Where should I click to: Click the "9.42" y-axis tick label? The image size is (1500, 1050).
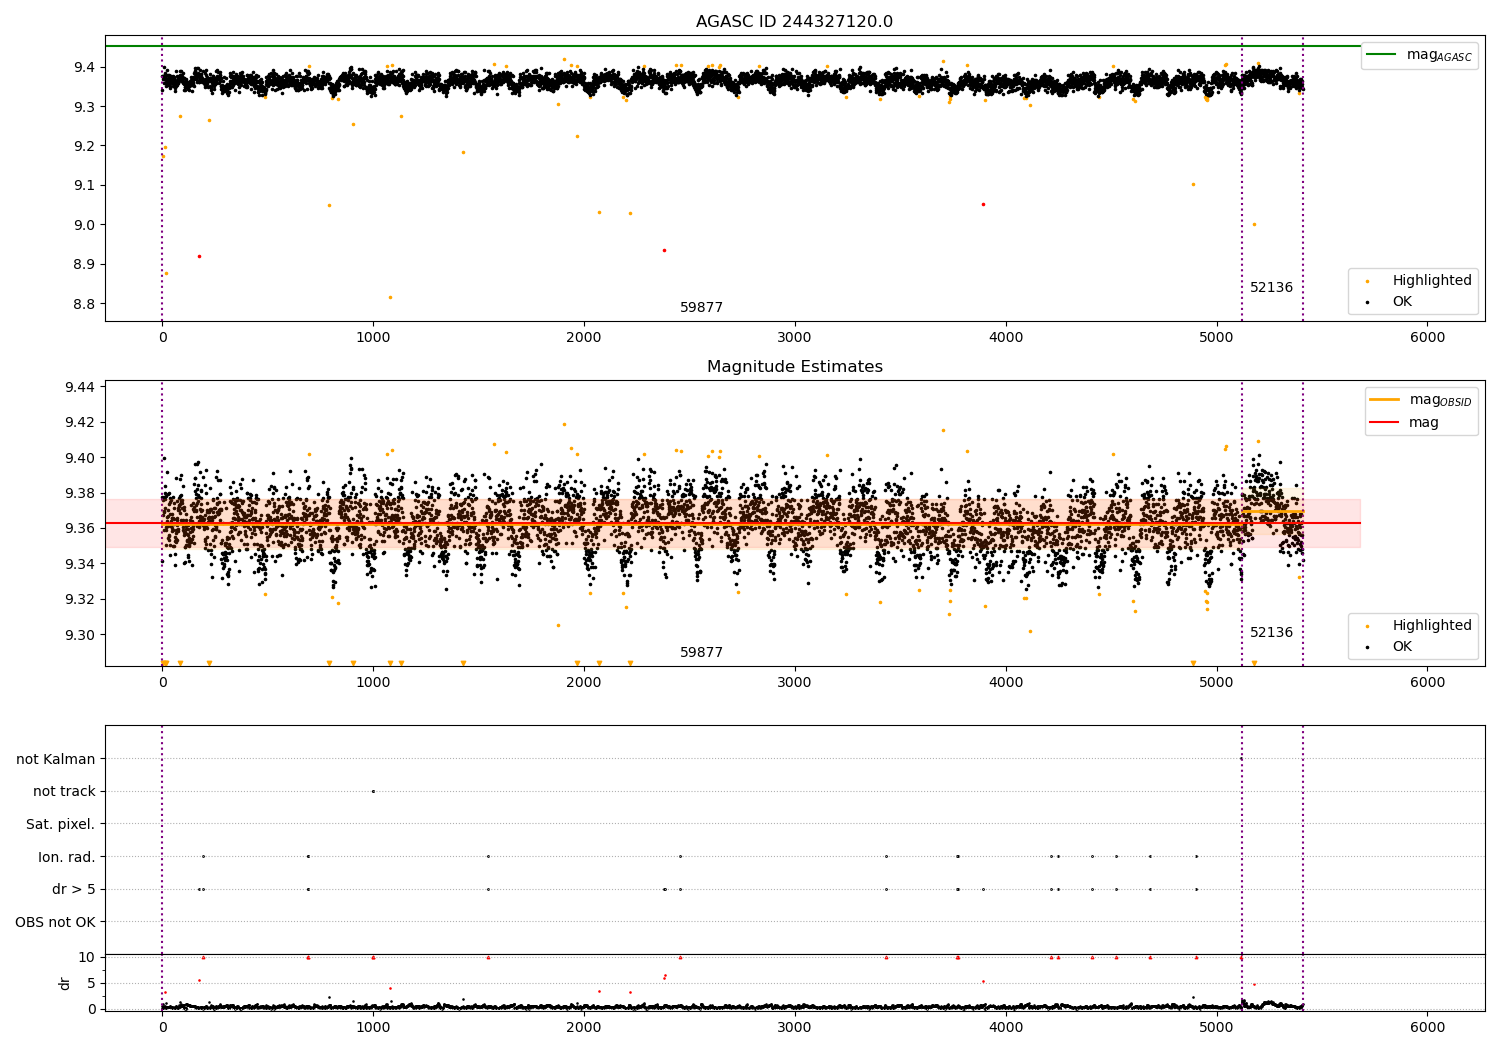(x=80, y=422)
